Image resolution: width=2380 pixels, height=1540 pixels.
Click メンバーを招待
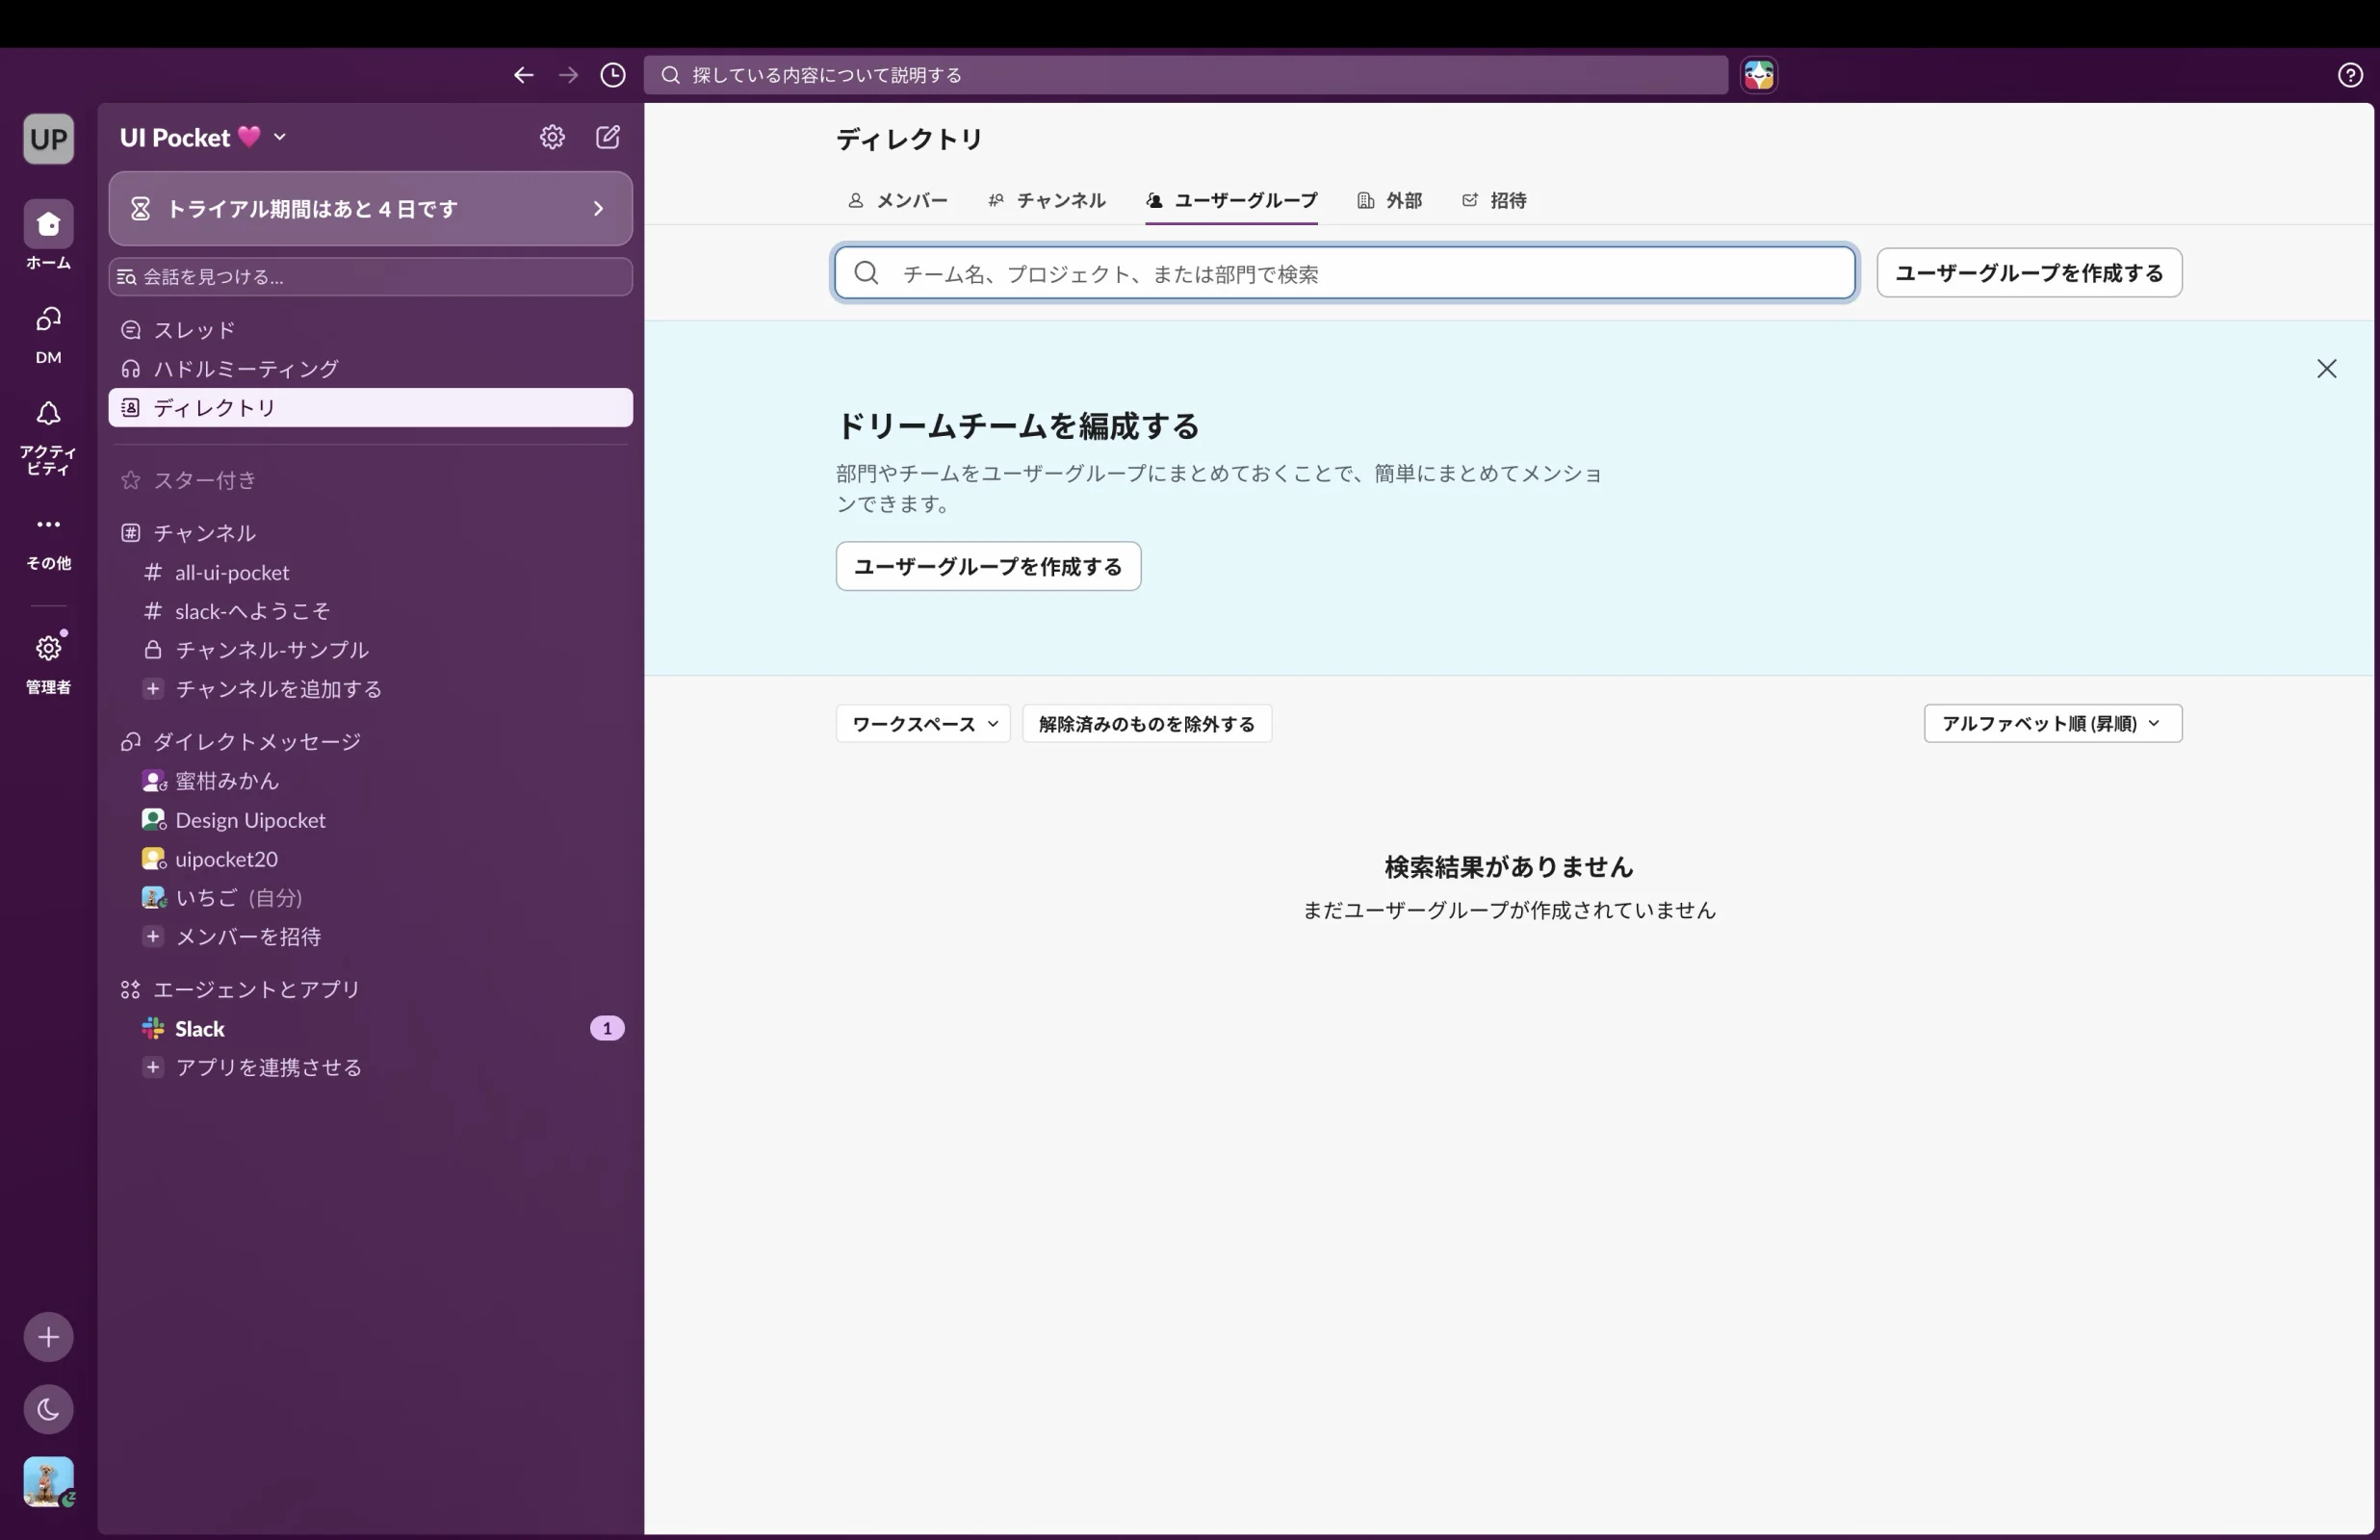(370, 936)
